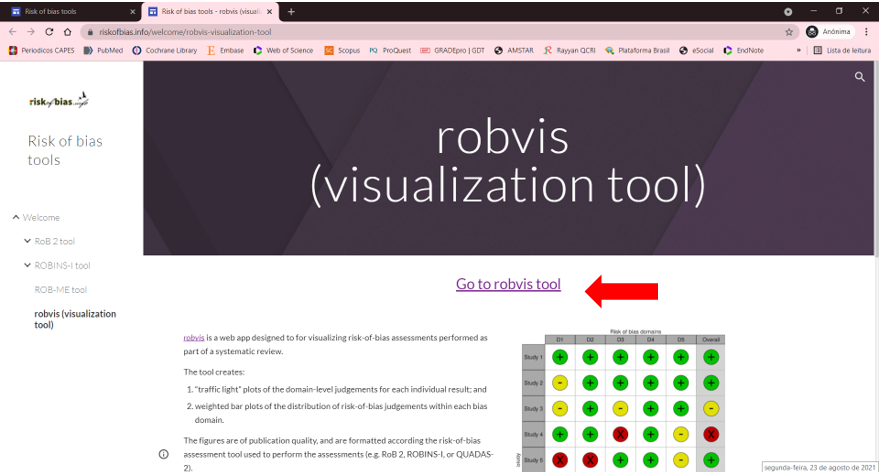
Task: Click the riskofbias site logo
Action: click(59, 101)
